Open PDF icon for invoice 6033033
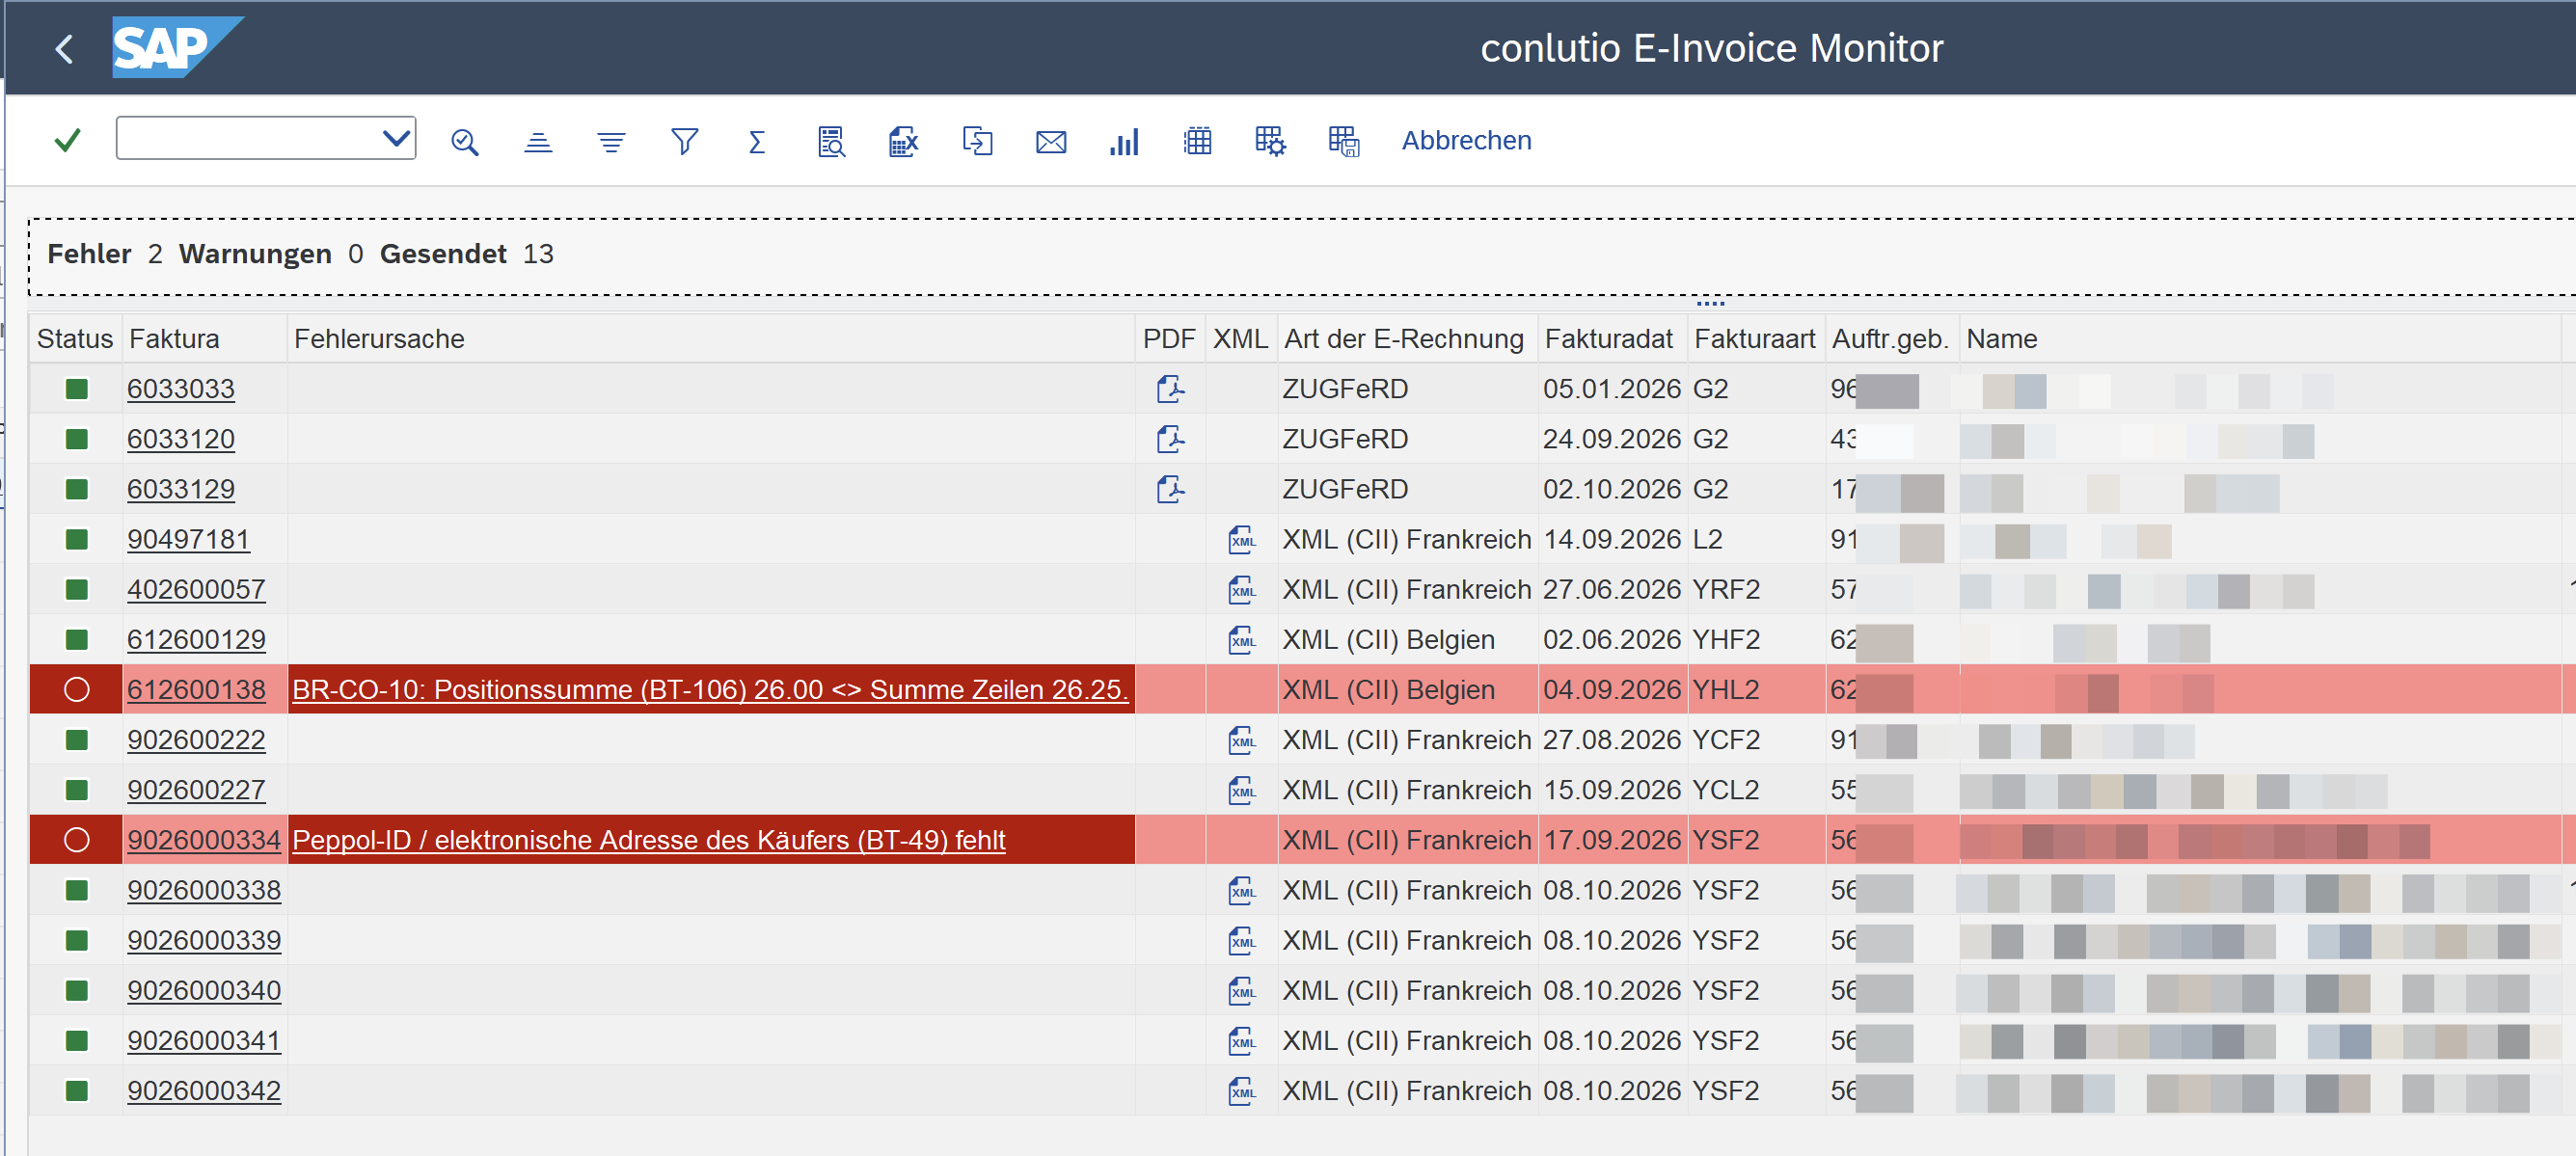The height and width of the screenshot is (1156, 2576). (1170, 389)
